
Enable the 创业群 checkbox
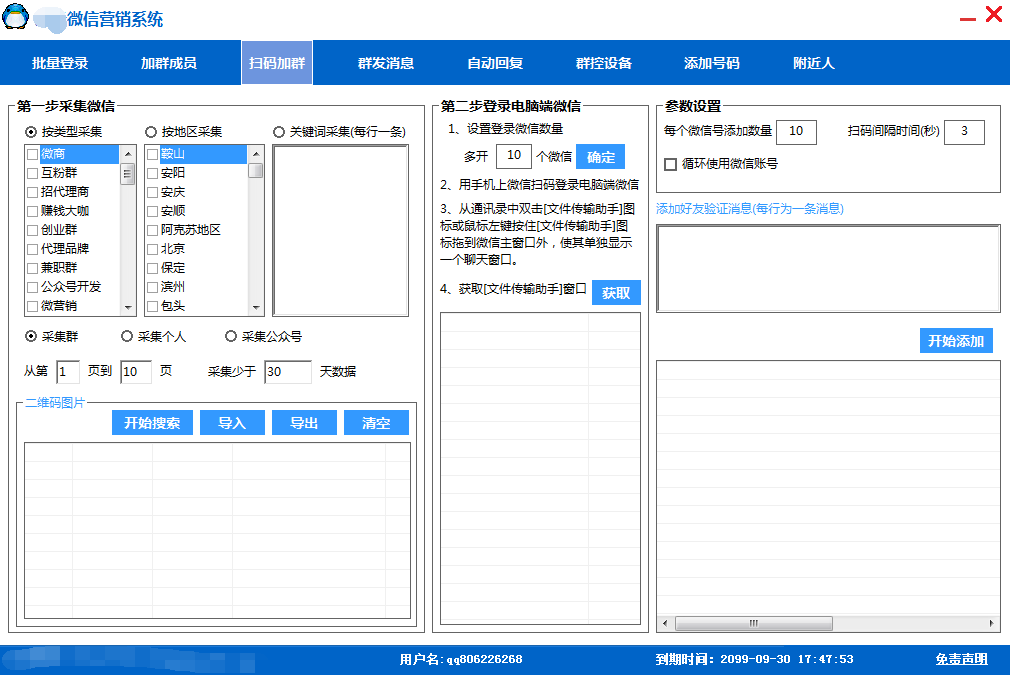tap(33, 231)
